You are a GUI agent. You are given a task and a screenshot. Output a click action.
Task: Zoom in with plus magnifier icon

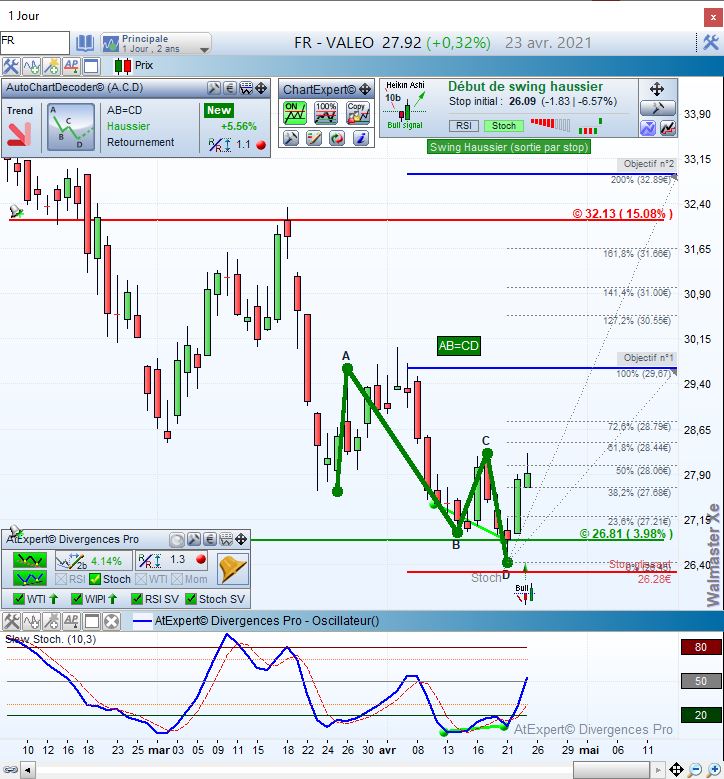point(714,770)
